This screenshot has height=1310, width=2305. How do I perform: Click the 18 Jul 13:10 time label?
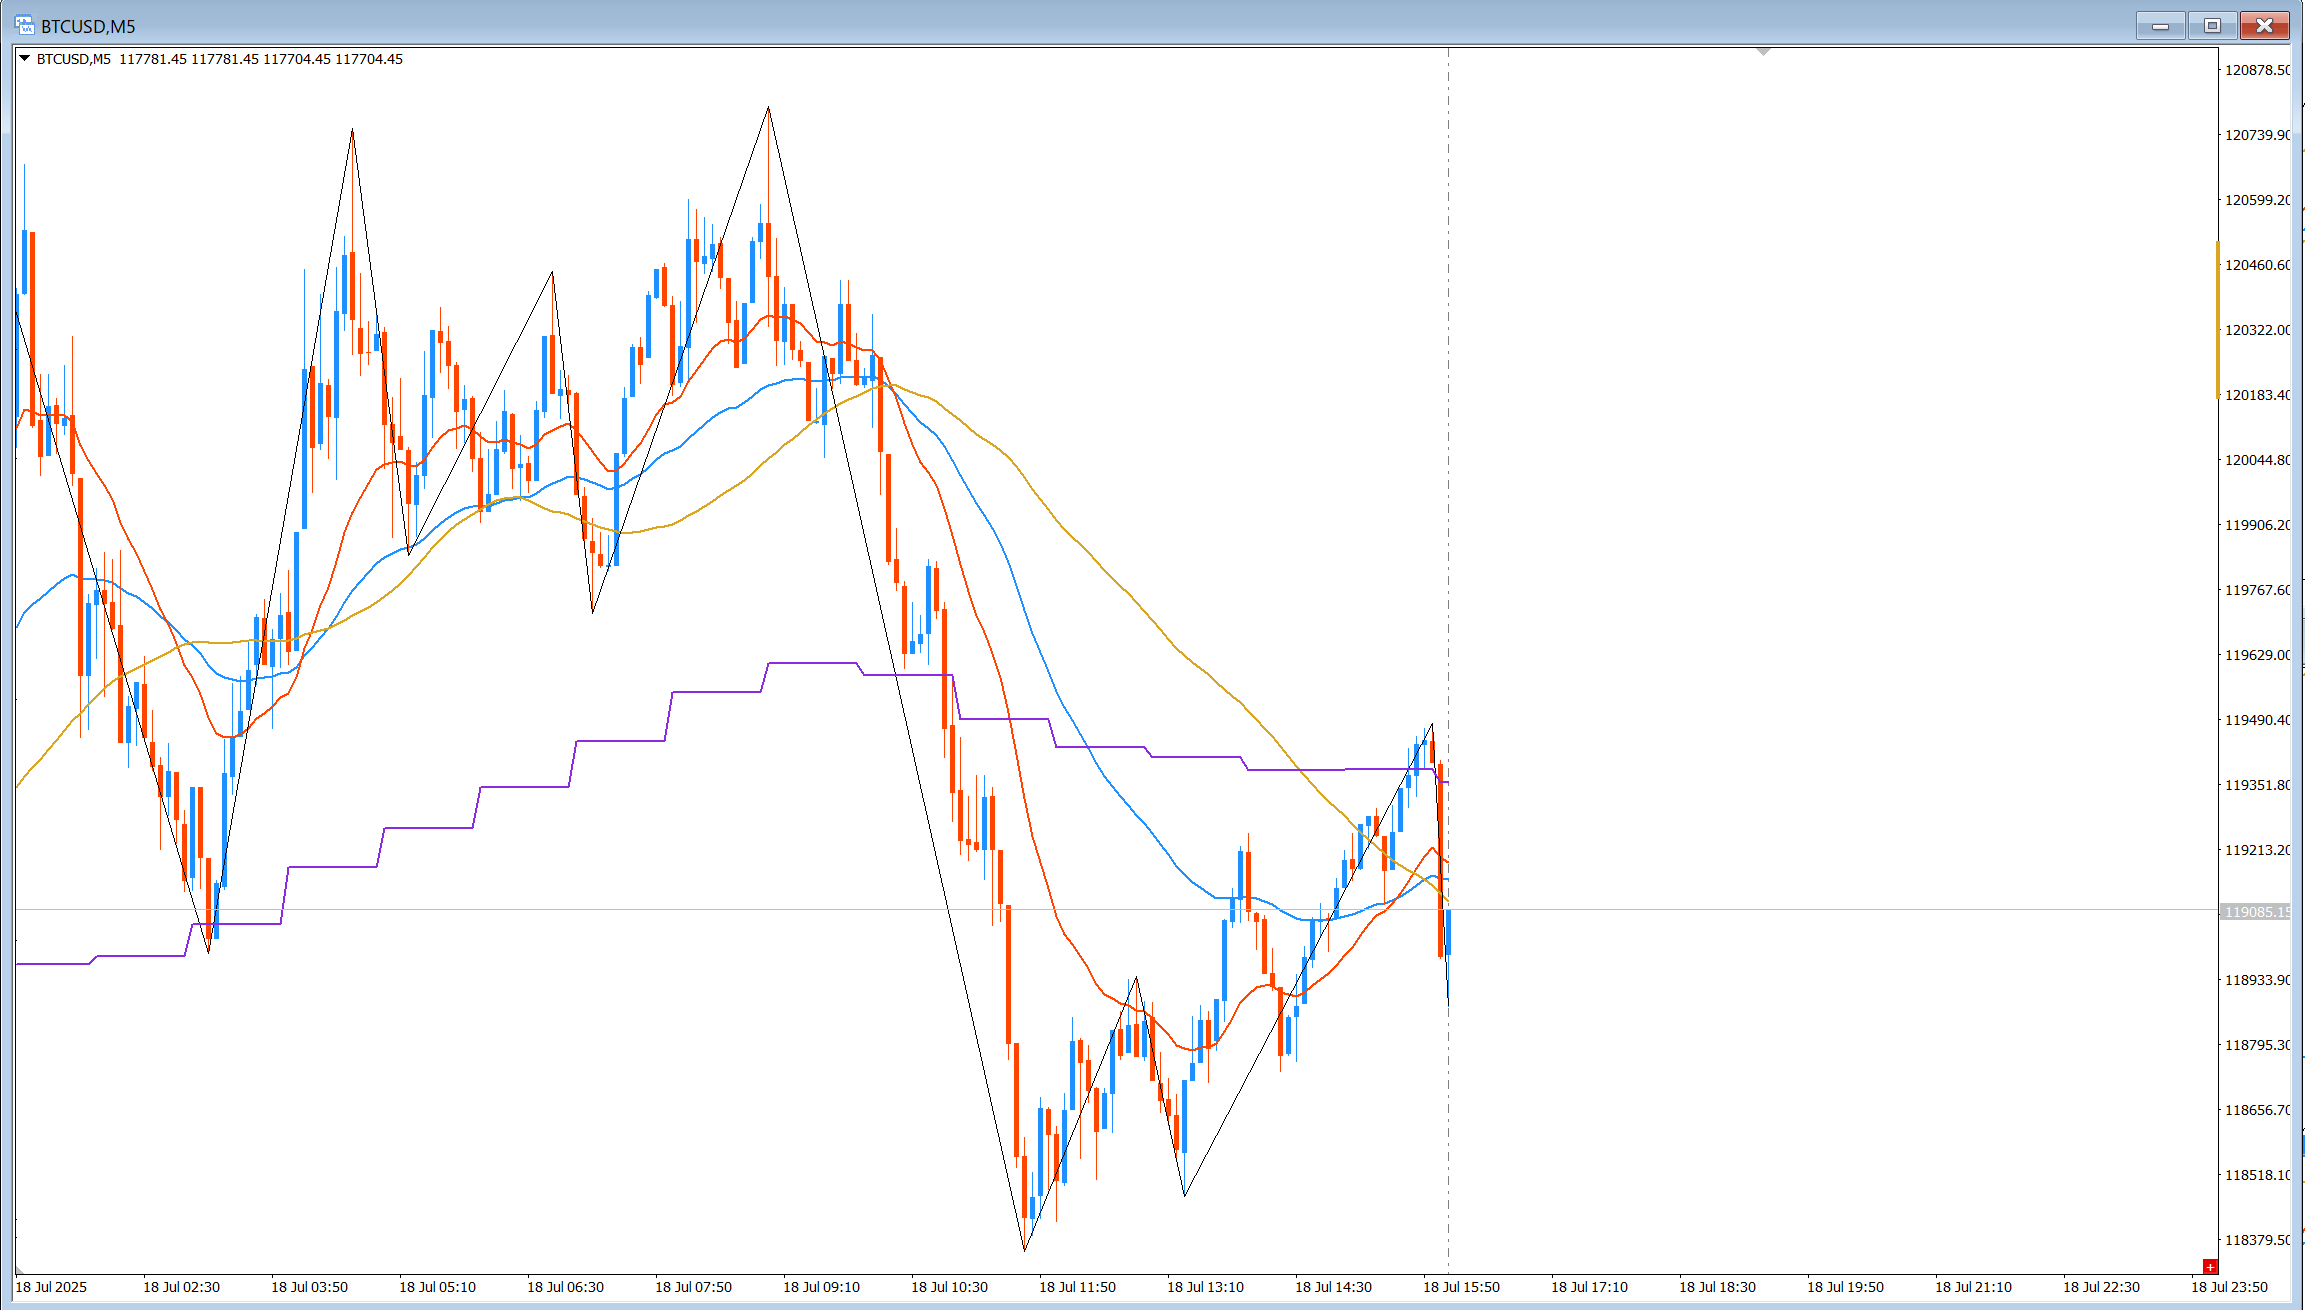tap(1205, 1287)
